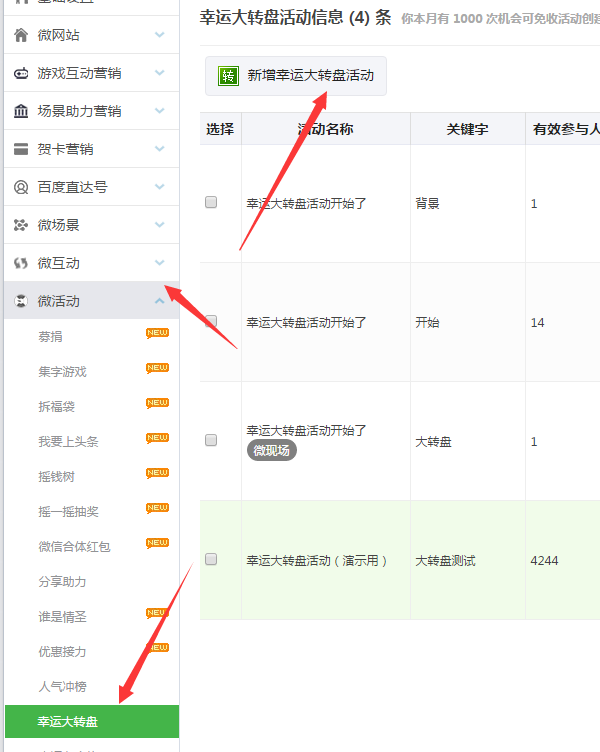The width and height of the screenshot is (600, 752).
Task: Open 微信合体红包 in the sidebar
Action: (74, 546)
